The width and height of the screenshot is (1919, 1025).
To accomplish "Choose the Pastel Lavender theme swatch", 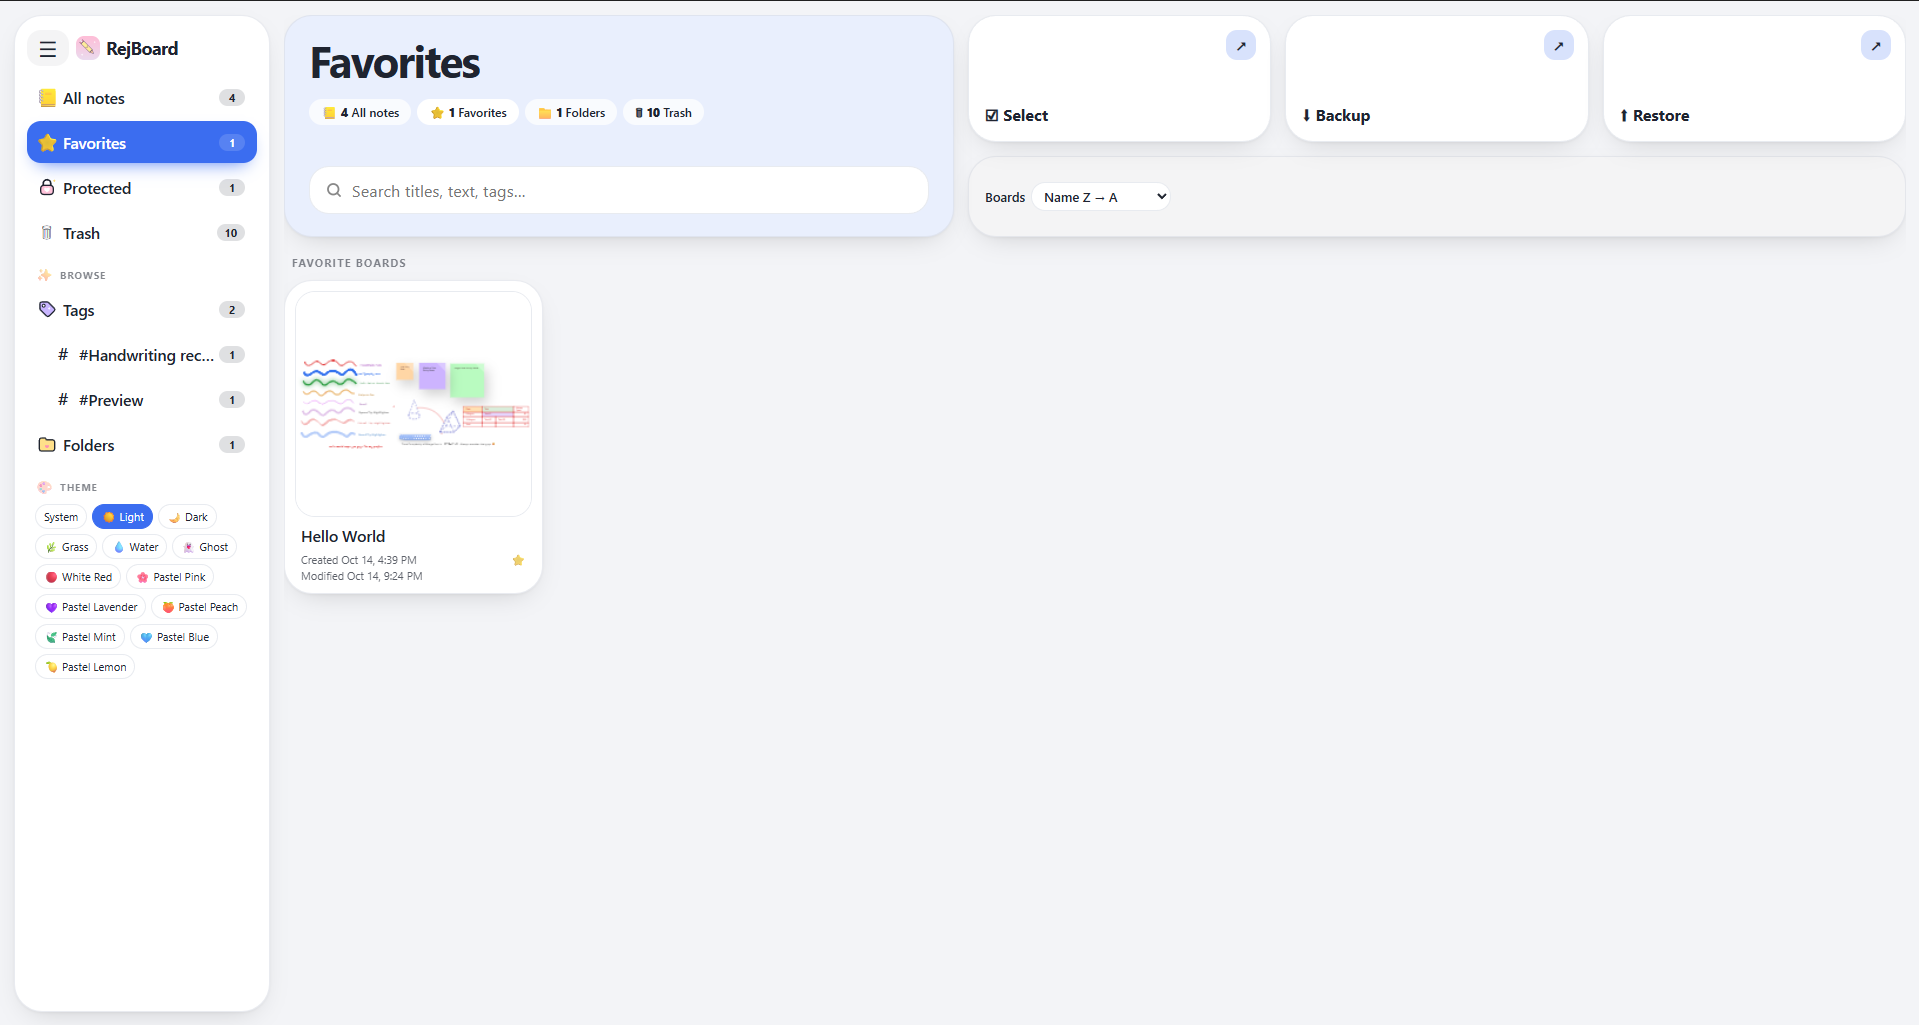I will 91,607.
